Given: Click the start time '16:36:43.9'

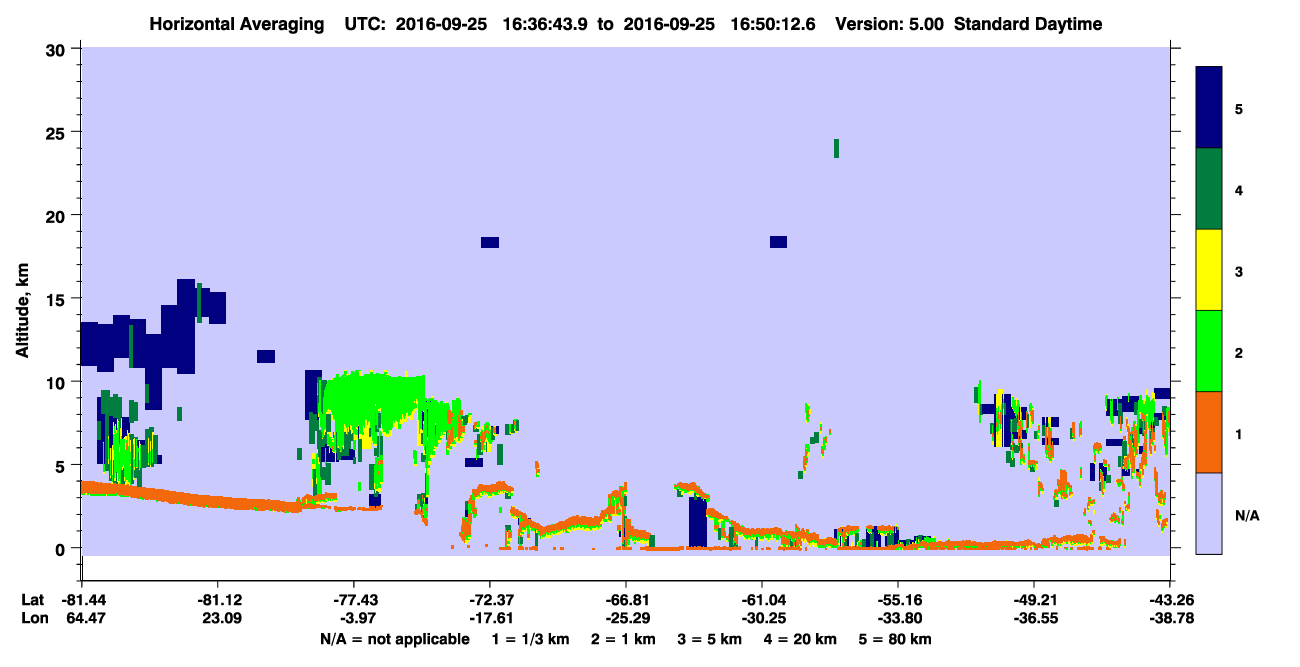Looking at the screenshot, I should [545, 24].
